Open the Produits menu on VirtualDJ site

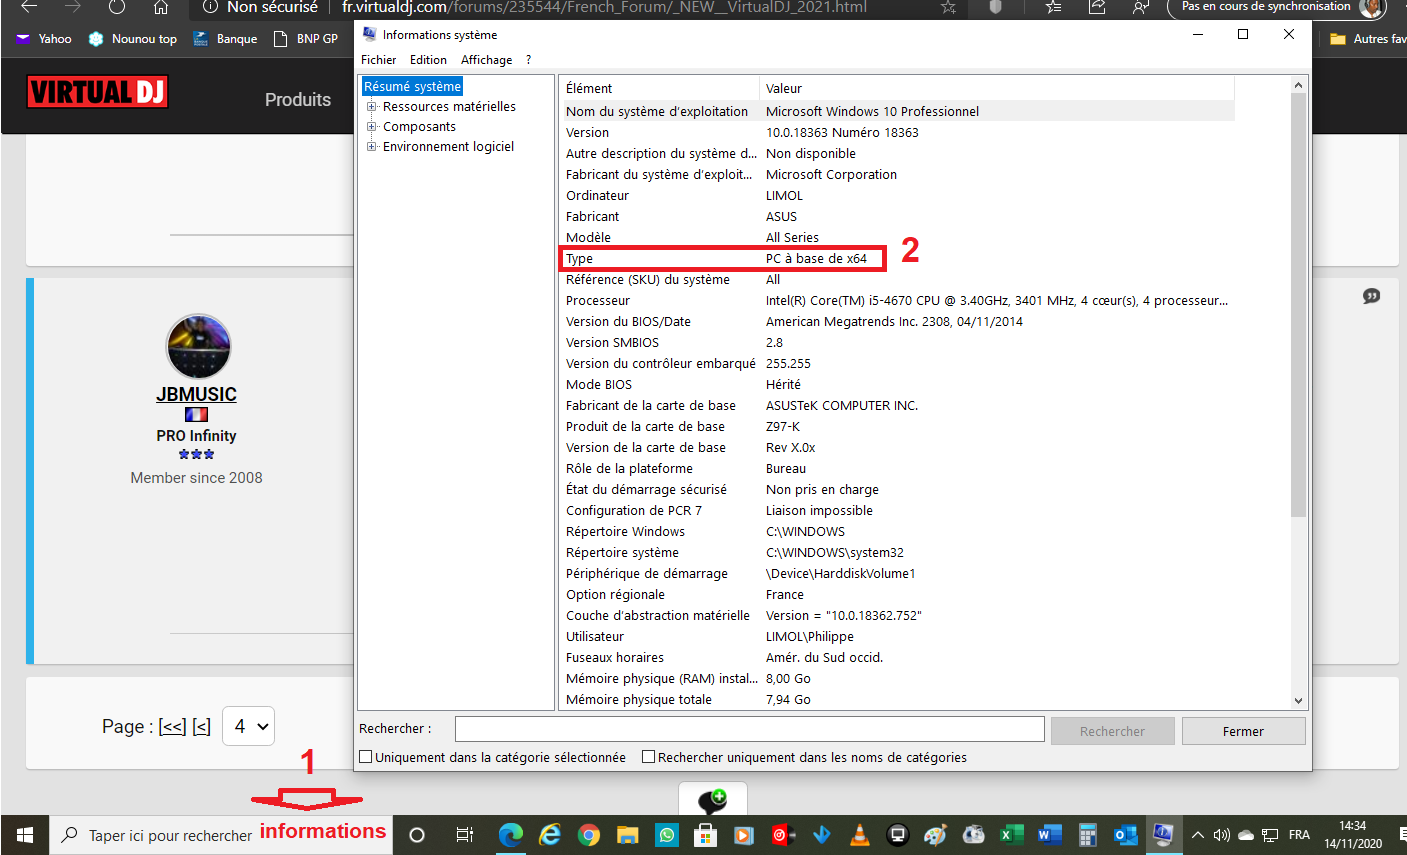298,100
